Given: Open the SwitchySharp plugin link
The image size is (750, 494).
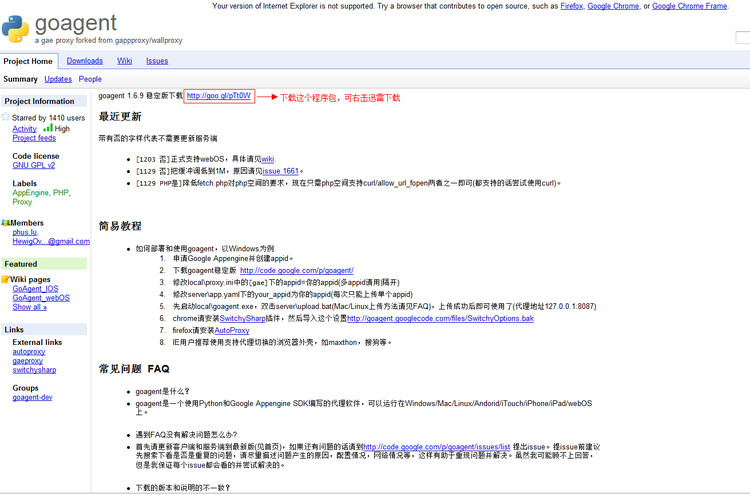Looking at the screenshot, I should click(x=242, y=318).
